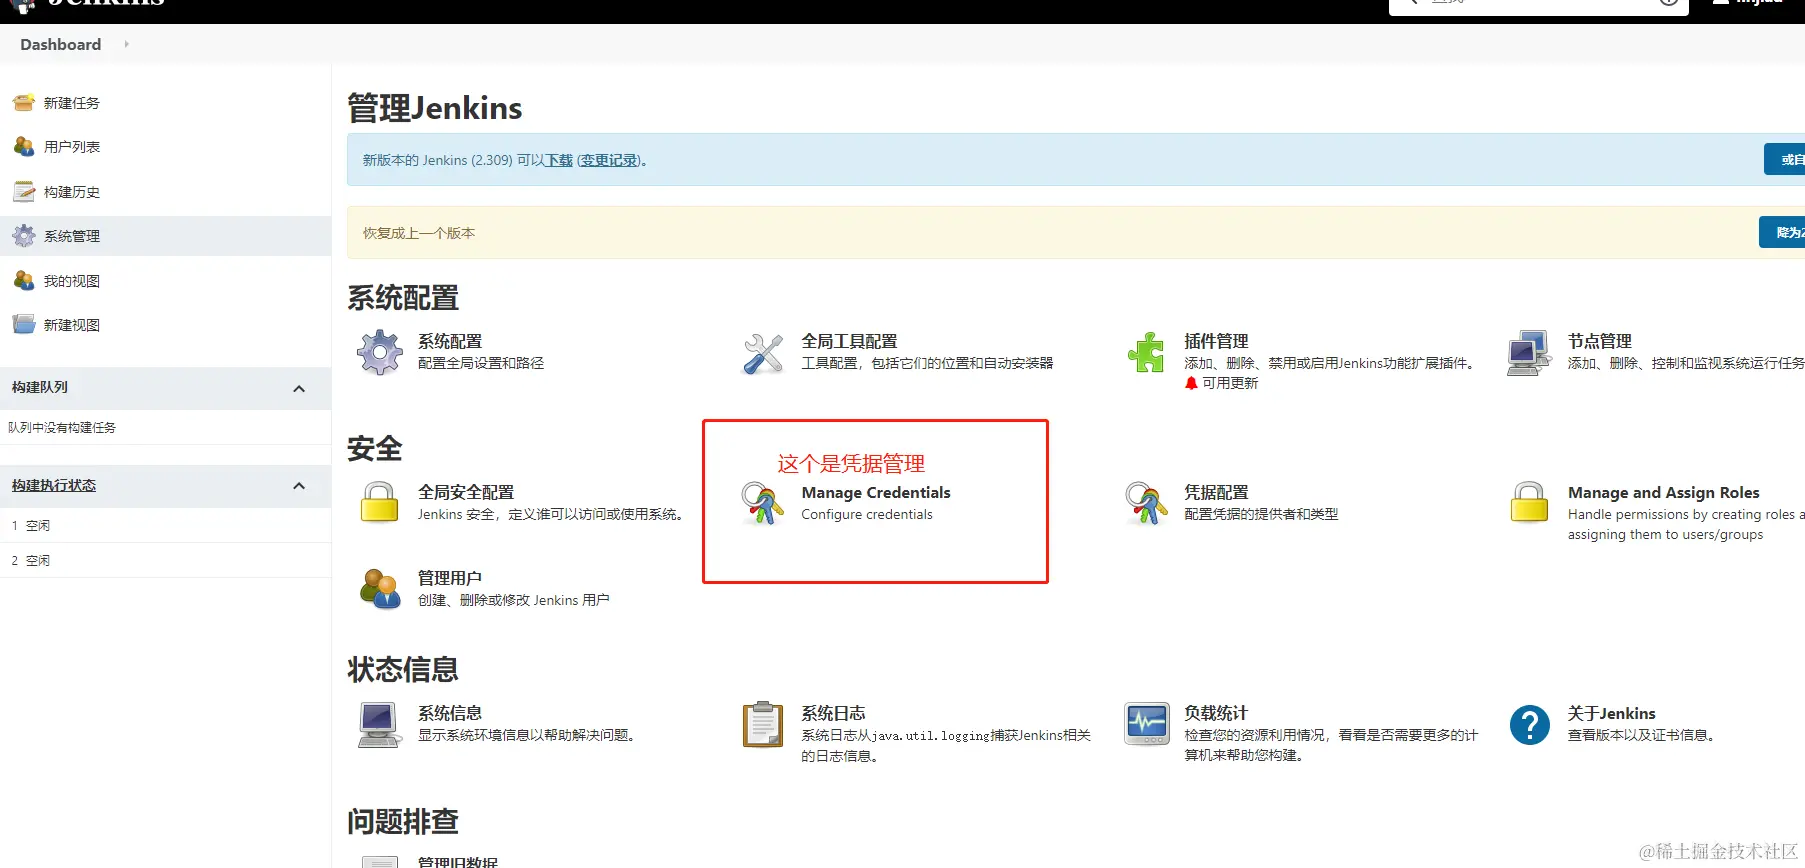The height and width of the screenshot is (868, 1805).
Task: Open the Manage Credentials link
Action: tap(876, 492)
